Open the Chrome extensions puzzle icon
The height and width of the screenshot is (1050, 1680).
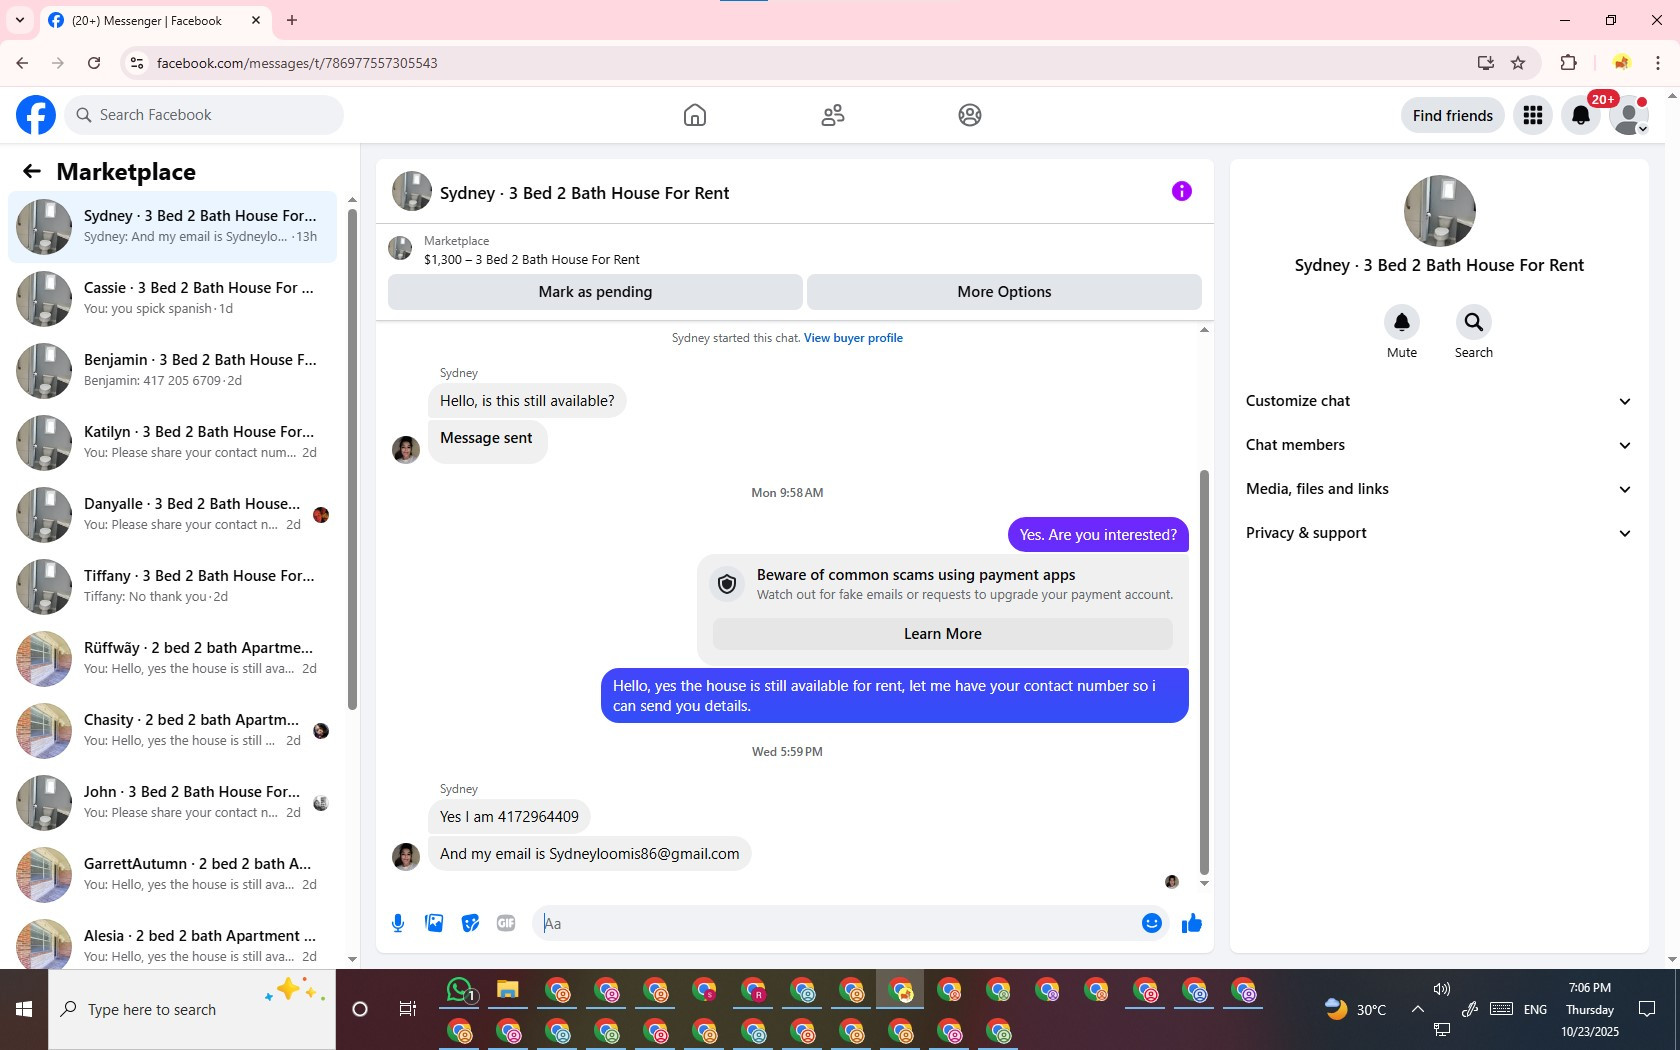tap(1568, 63)
